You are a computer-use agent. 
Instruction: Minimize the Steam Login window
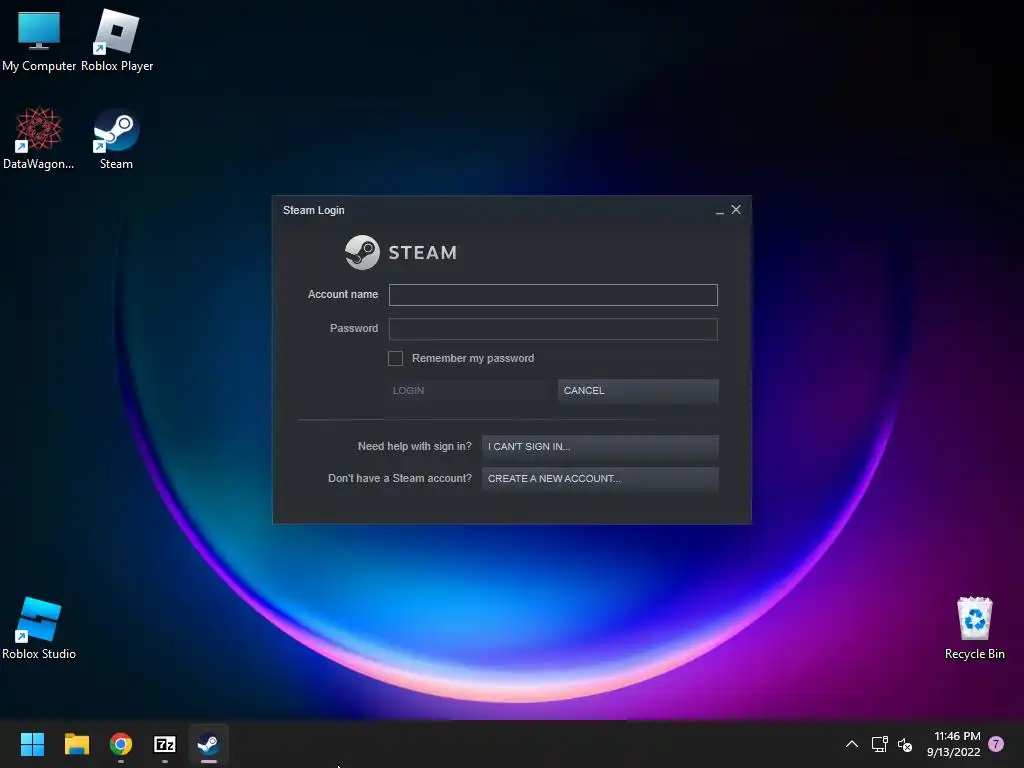(719, 210)
